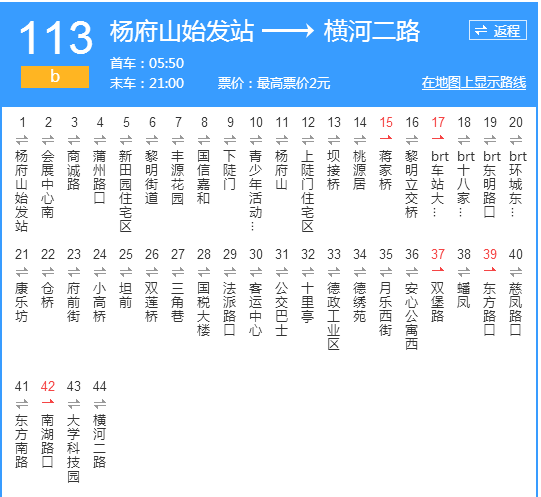The width and height of the screenshot is (541, 497).
Task: Select stop 17 brt车站大
Action: (439, 183)
